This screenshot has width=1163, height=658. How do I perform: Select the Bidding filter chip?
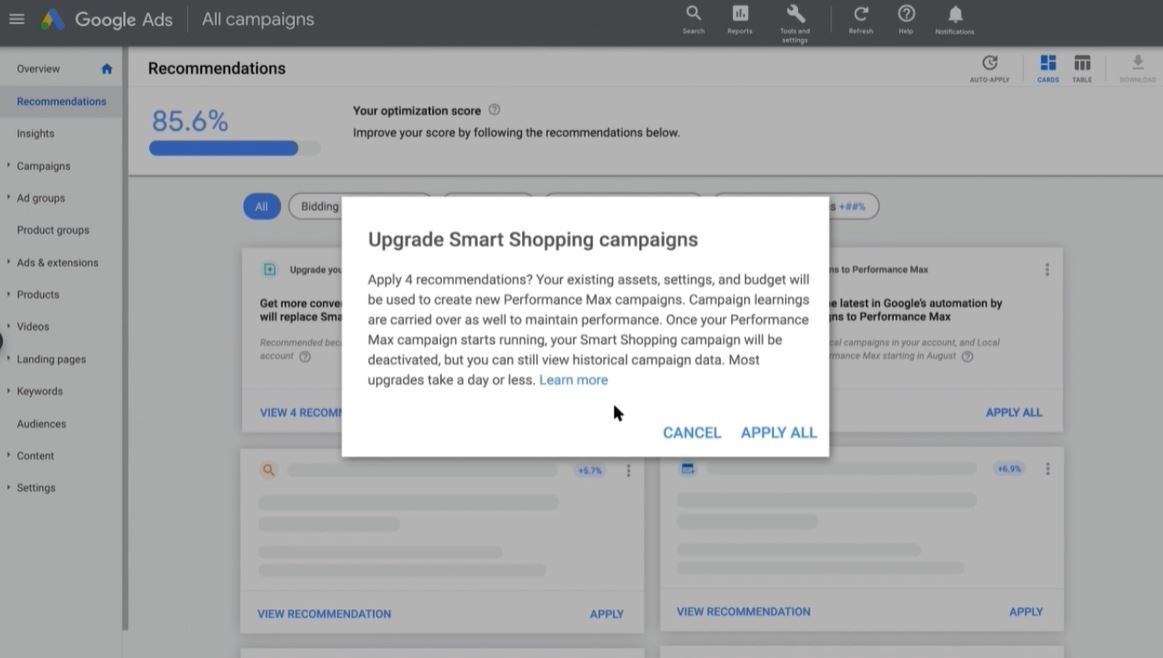pos(319,206)
